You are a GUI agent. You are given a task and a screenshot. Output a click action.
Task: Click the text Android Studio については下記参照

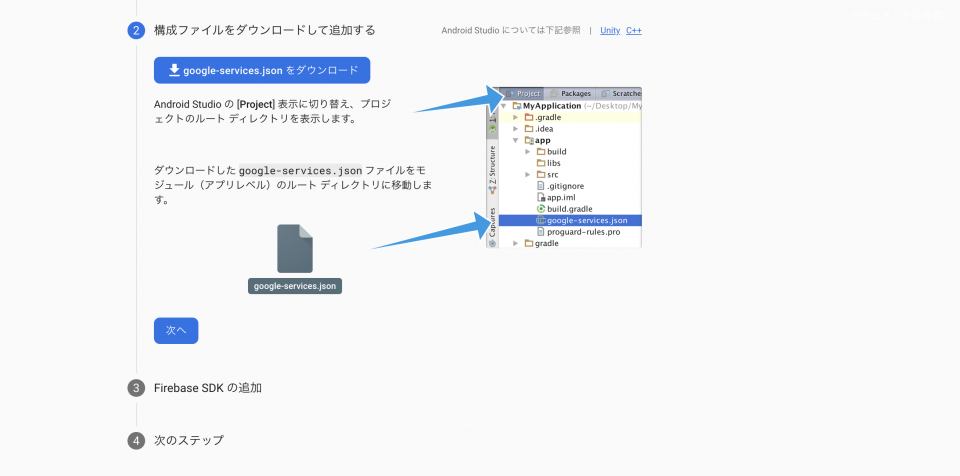511,30
